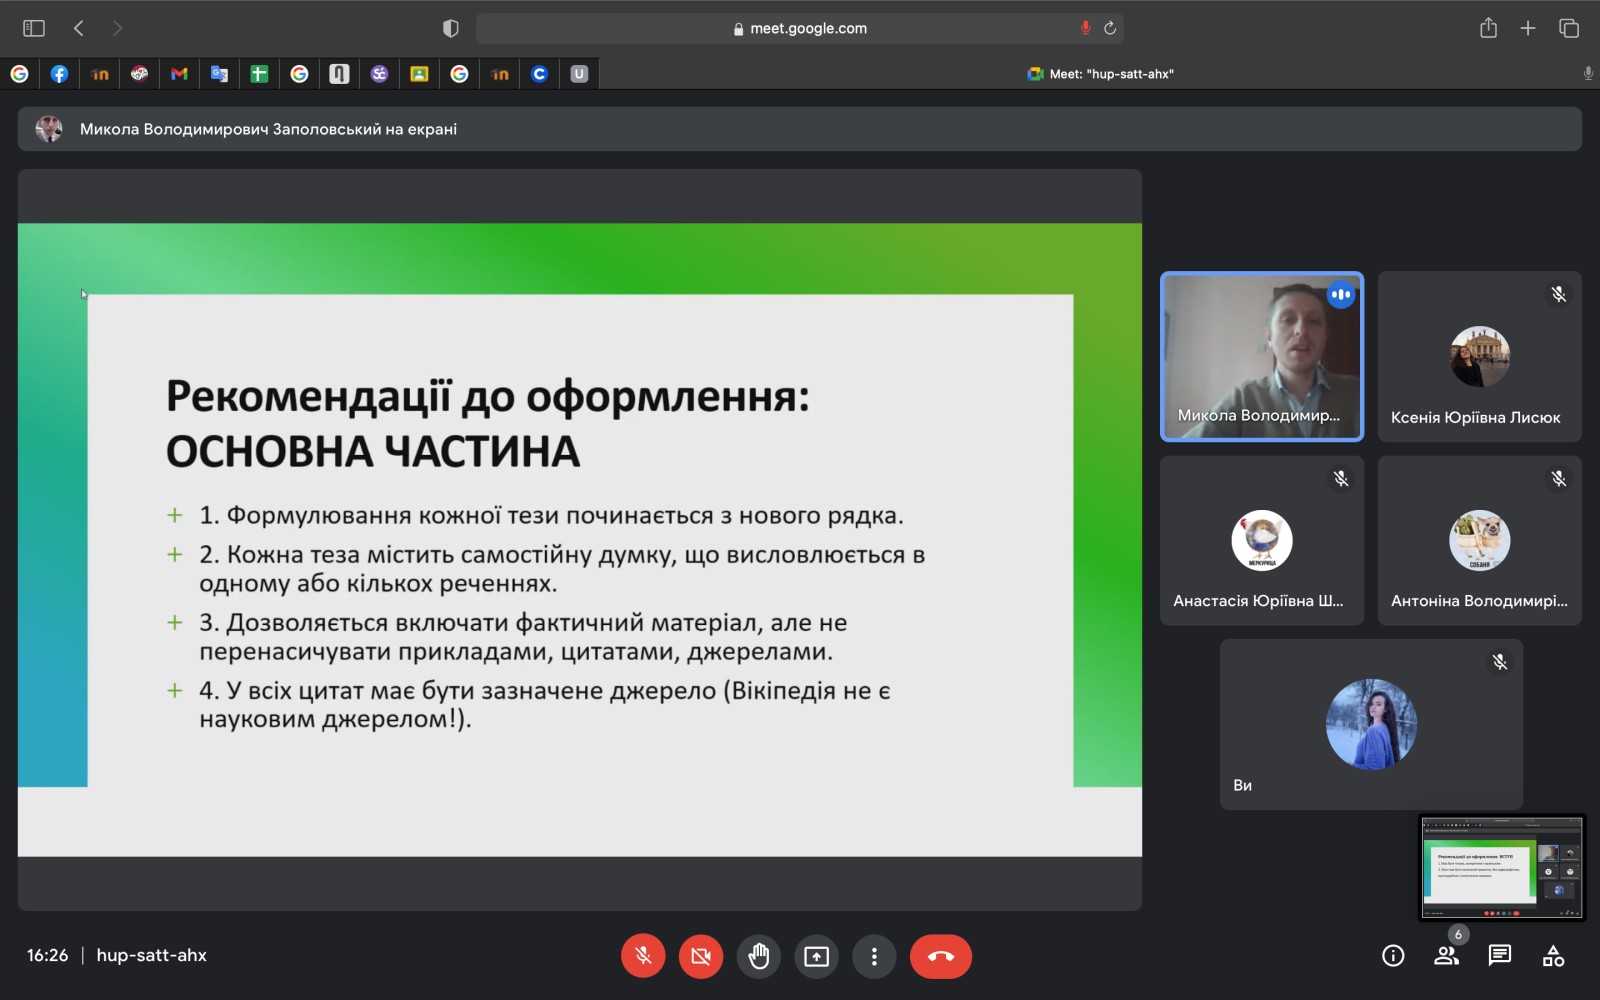Open more options three-dot menu
The width and height of the screenshot is (1600, 1000).
click(874, 956)
